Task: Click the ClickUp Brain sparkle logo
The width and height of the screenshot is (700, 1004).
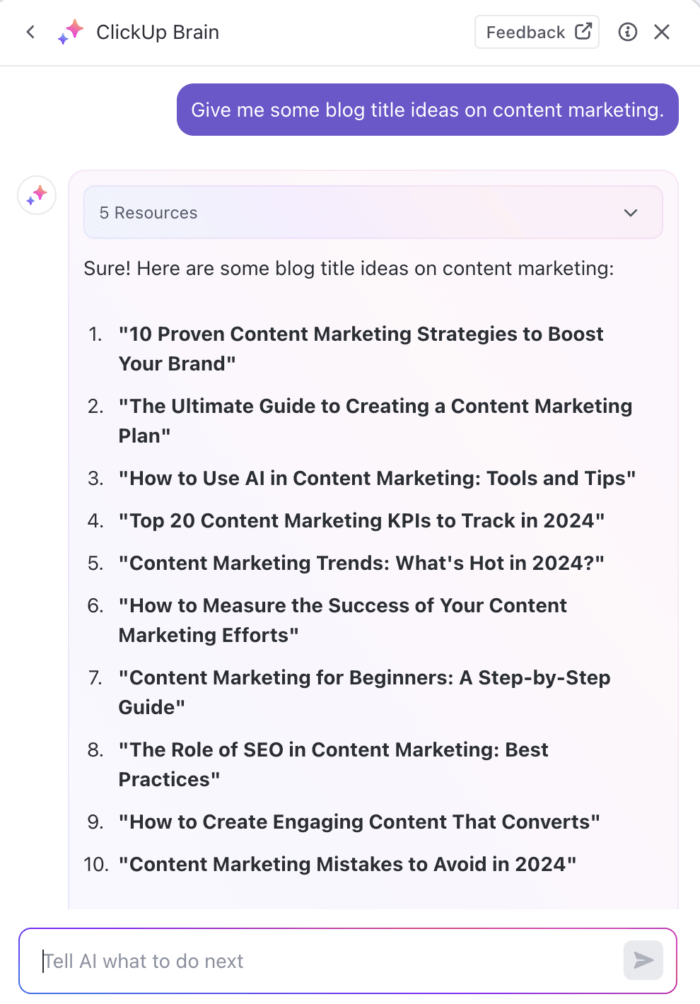Action: [70, 32]
